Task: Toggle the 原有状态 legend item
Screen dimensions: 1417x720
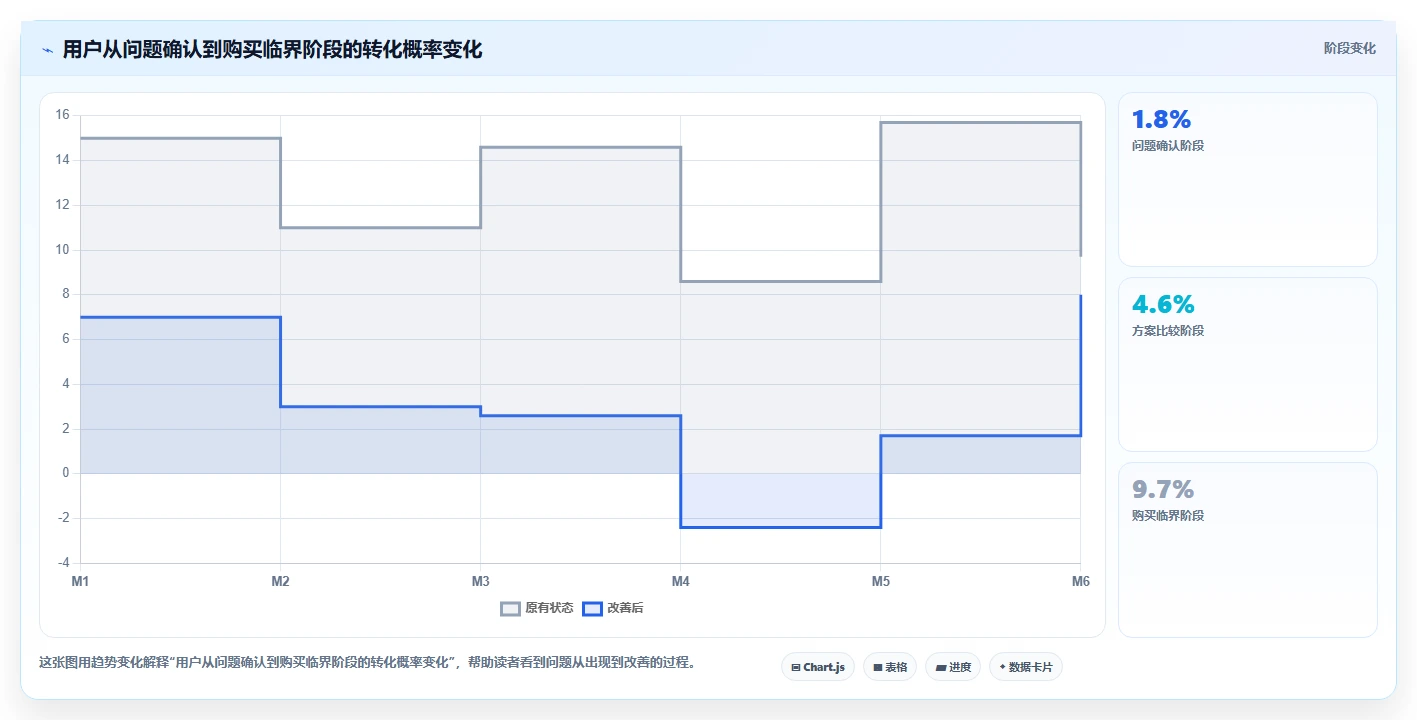Action: [537, 608]
